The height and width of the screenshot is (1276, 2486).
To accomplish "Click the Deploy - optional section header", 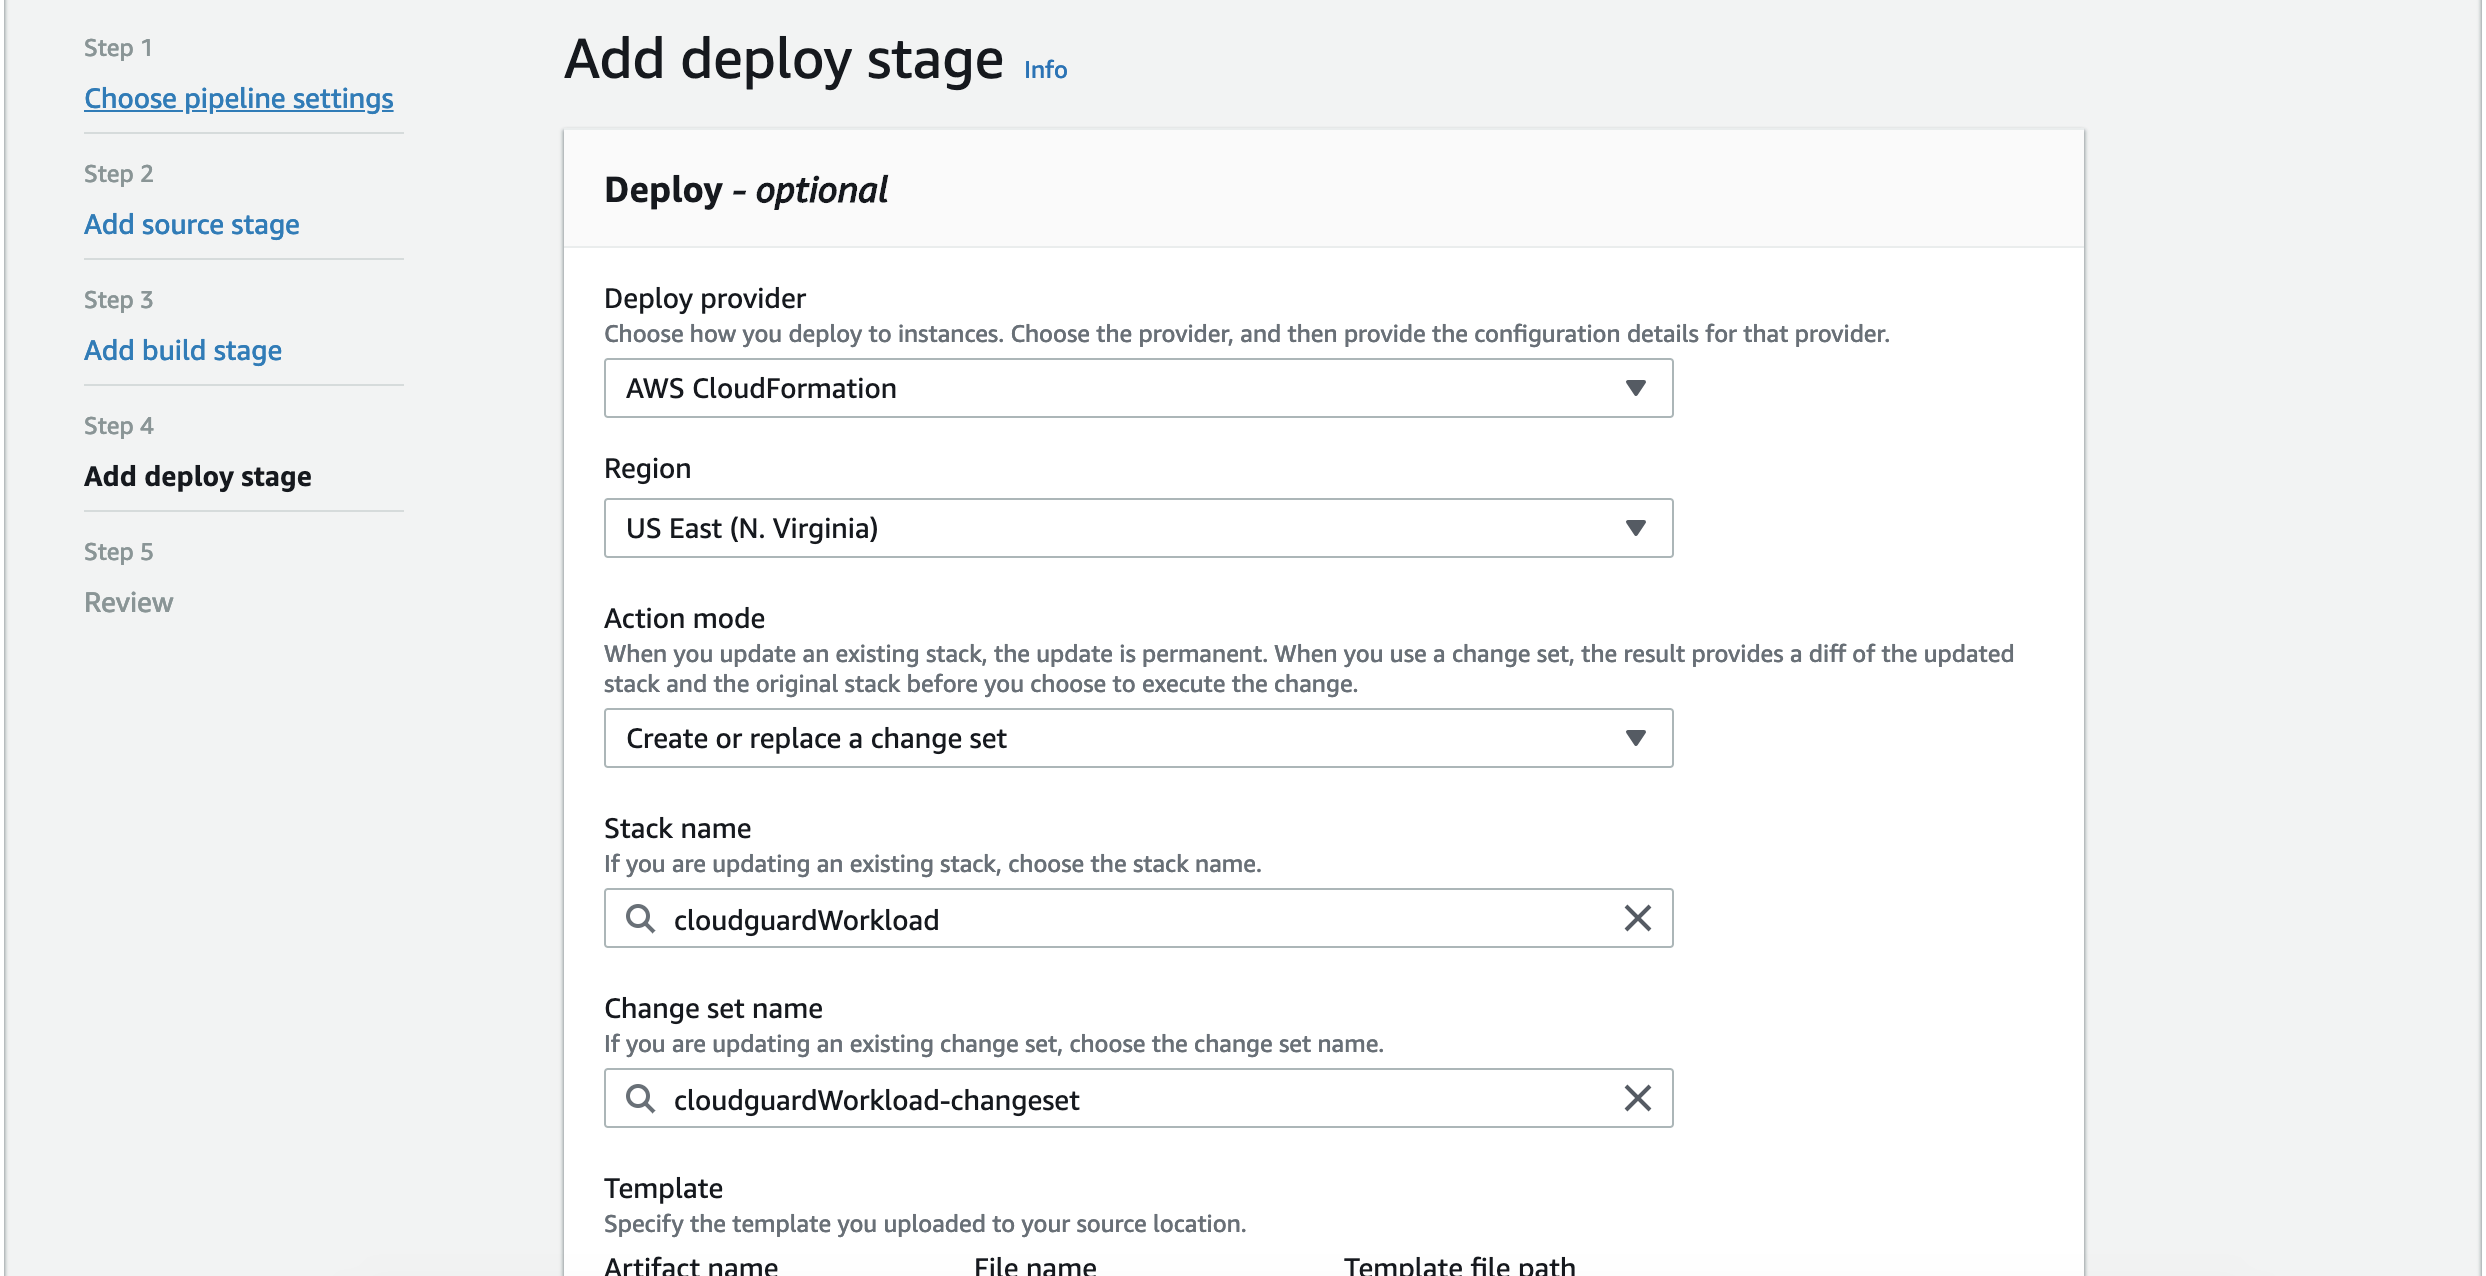I will [745, 190].
